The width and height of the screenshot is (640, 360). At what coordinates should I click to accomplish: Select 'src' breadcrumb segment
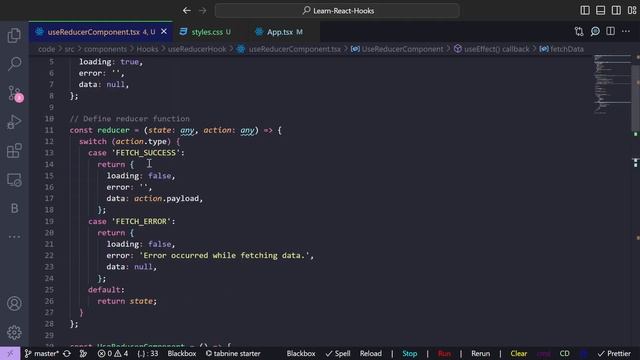click(69, 49)
